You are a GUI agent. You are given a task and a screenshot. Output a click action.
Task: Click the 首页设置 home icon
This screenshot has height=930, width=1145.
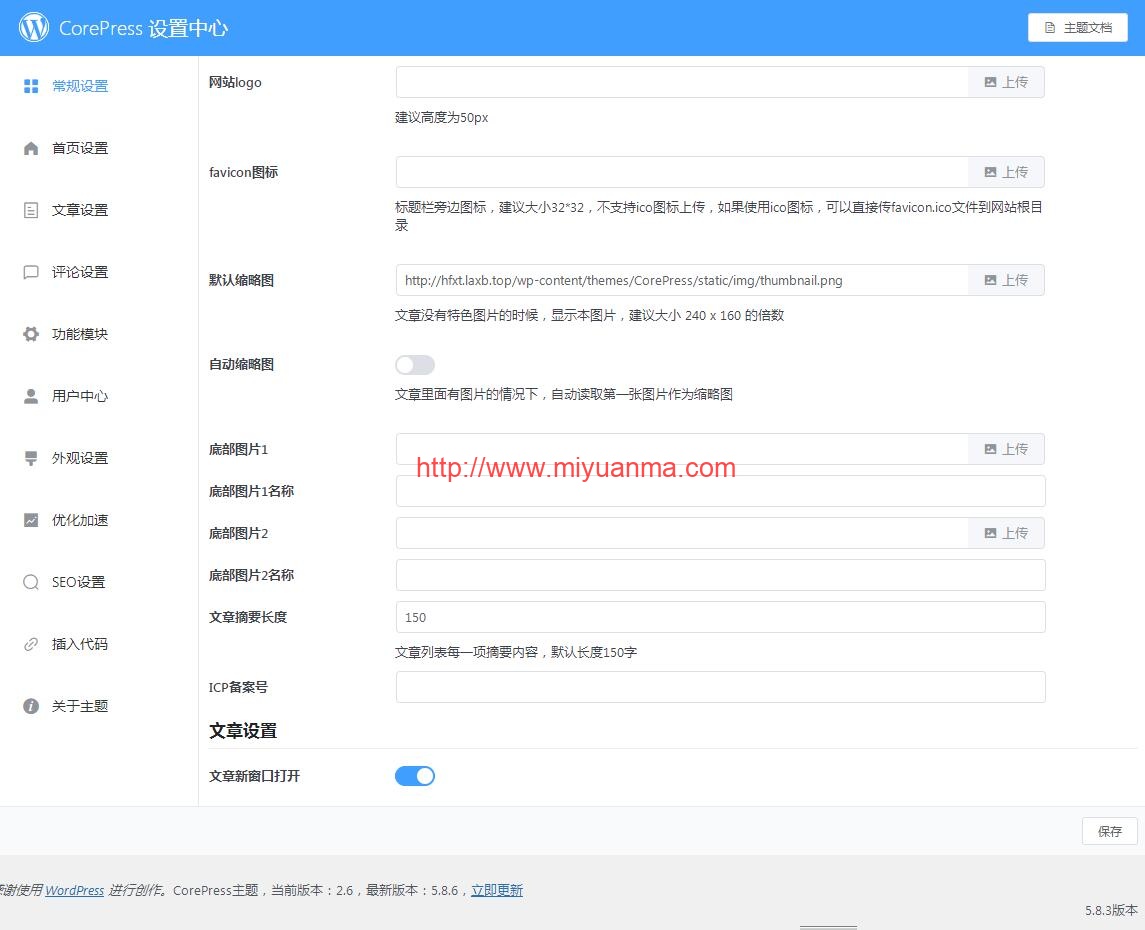(x=31, y=148)
